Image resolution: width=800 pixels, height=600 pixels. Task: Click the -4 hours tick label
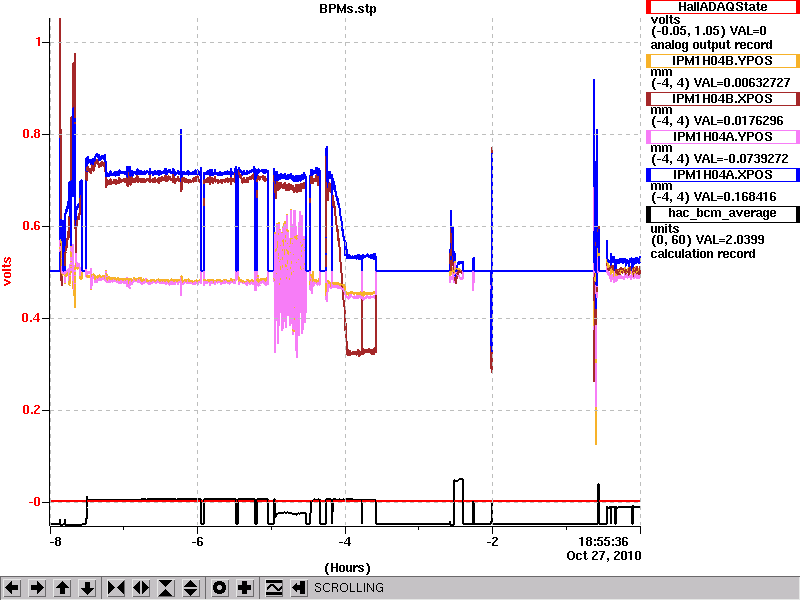pyautogui.click(x=345, y=541)
